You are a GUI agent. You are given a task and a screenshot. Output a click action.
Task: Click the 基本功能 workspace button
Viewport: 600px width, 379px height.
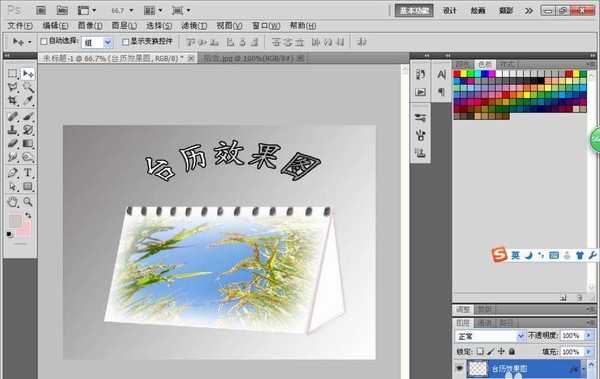pos(414,11)
